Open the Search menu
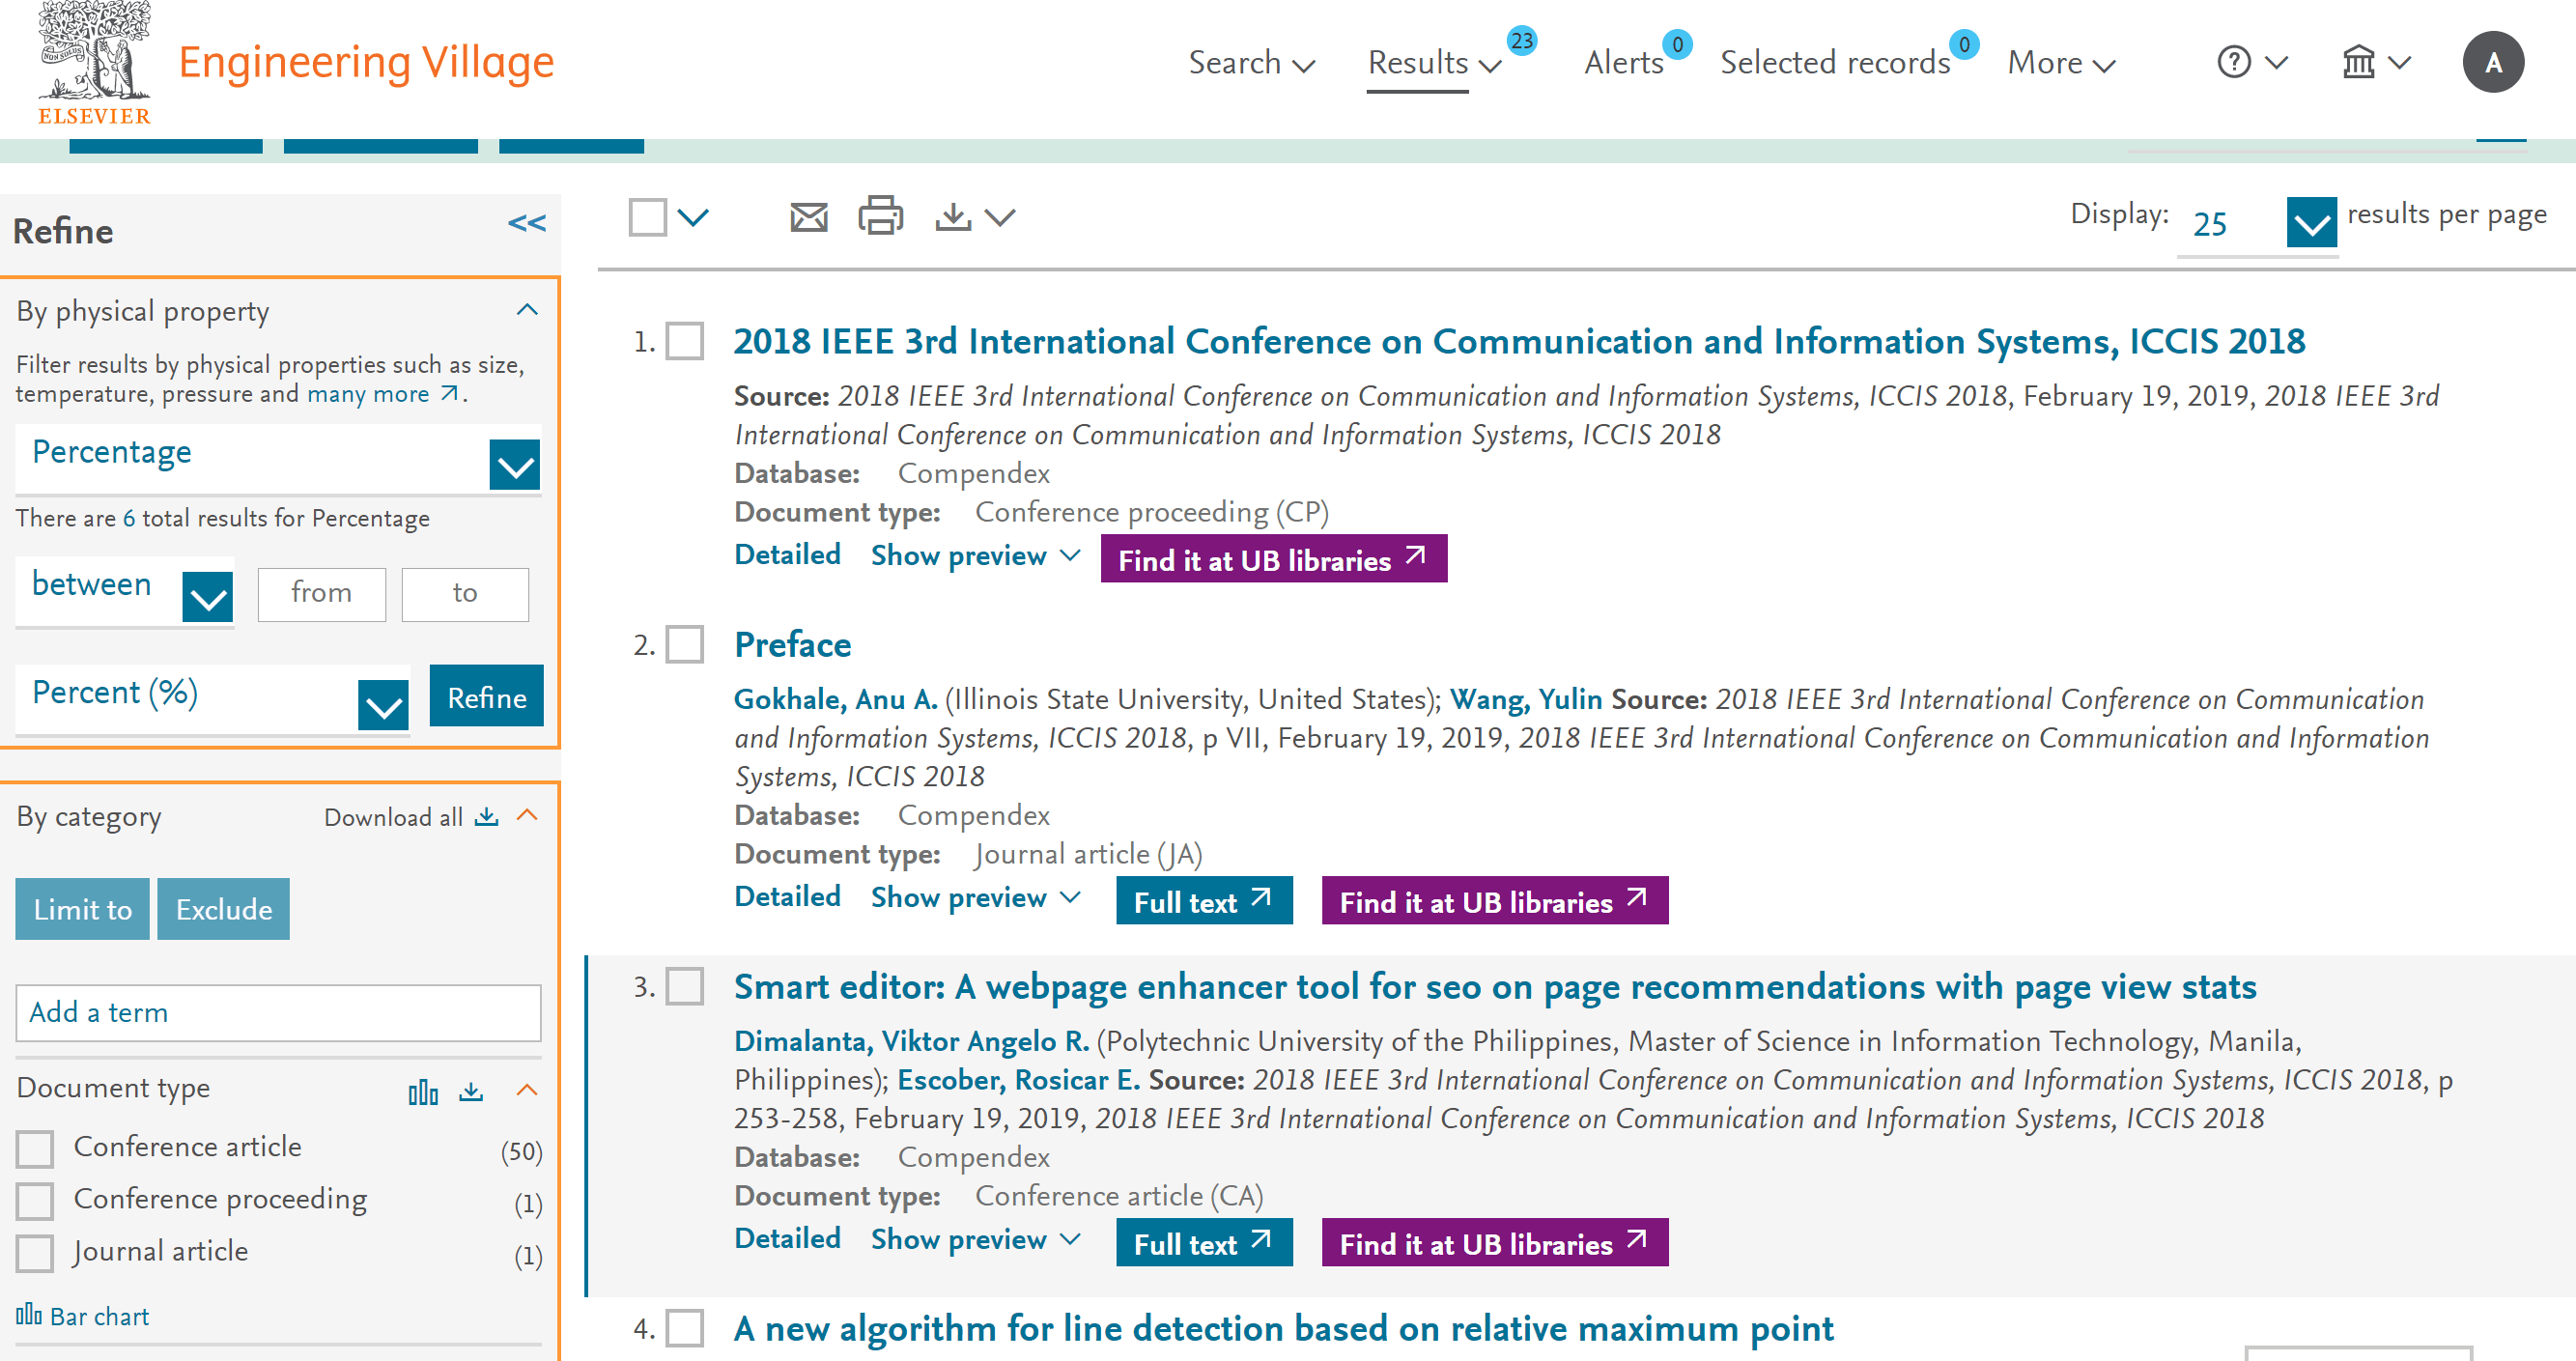This screenshot has width=2576, height=1361. tap(1251, 62)
